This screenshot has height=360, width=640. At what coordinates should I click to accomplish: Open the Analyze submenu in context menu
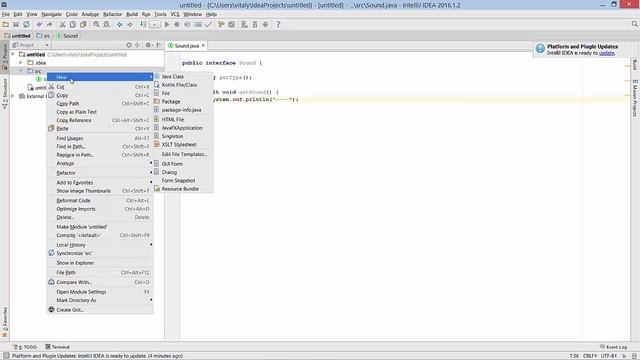click(x=100, y=163)
